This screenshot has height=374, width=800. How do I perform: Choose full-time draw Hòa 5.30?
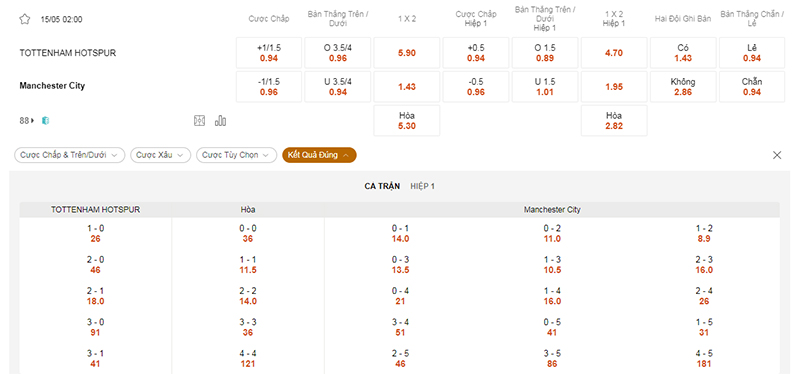(x=407, y=120)
